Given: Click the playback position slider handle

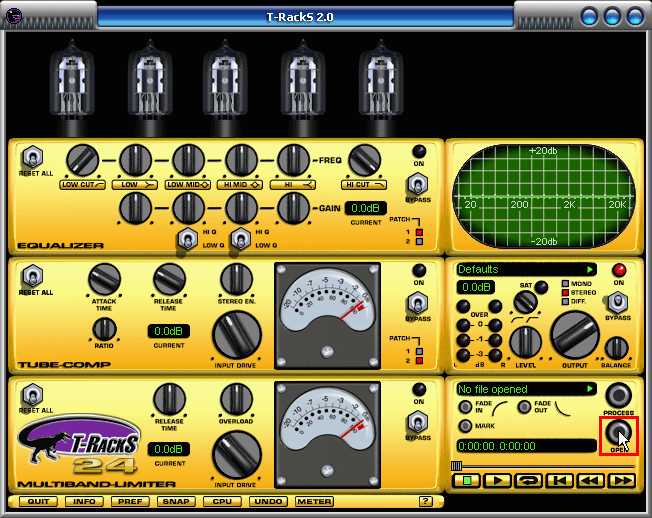Looking at the screenshot, I should [457, 465].
